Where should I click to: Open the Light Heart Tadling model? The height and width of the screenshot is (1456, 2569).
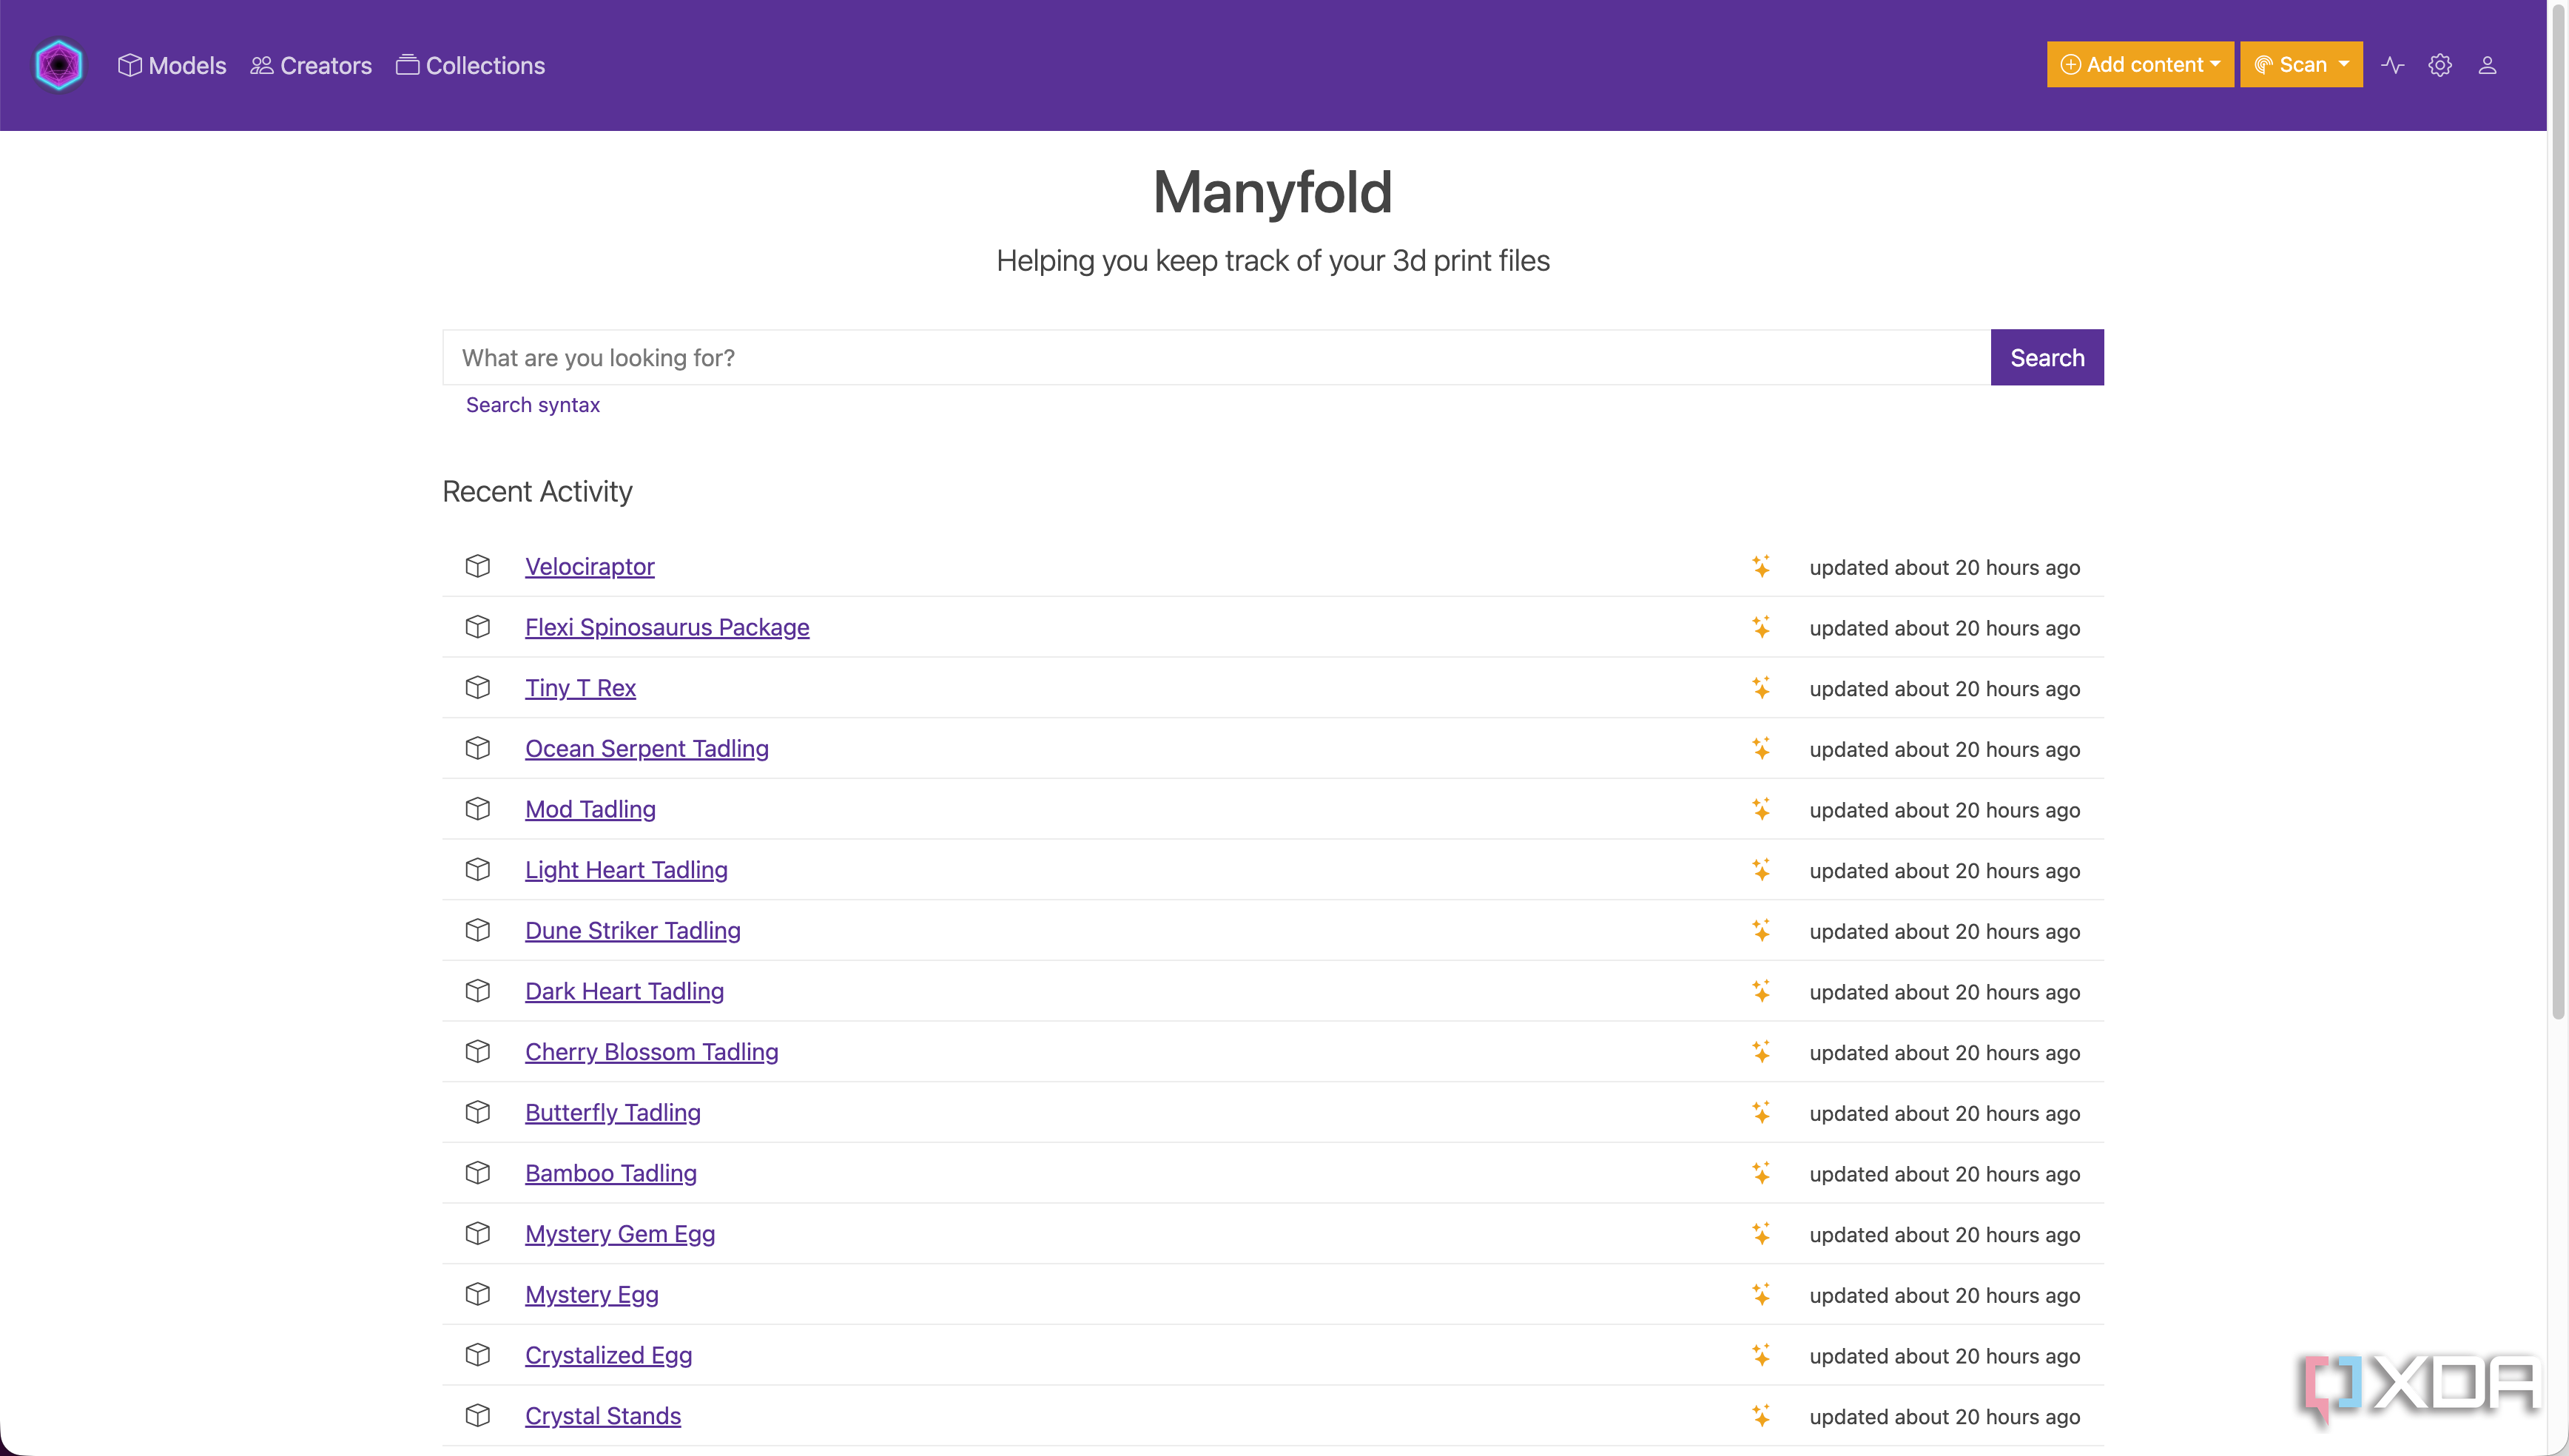coord(627,870)
